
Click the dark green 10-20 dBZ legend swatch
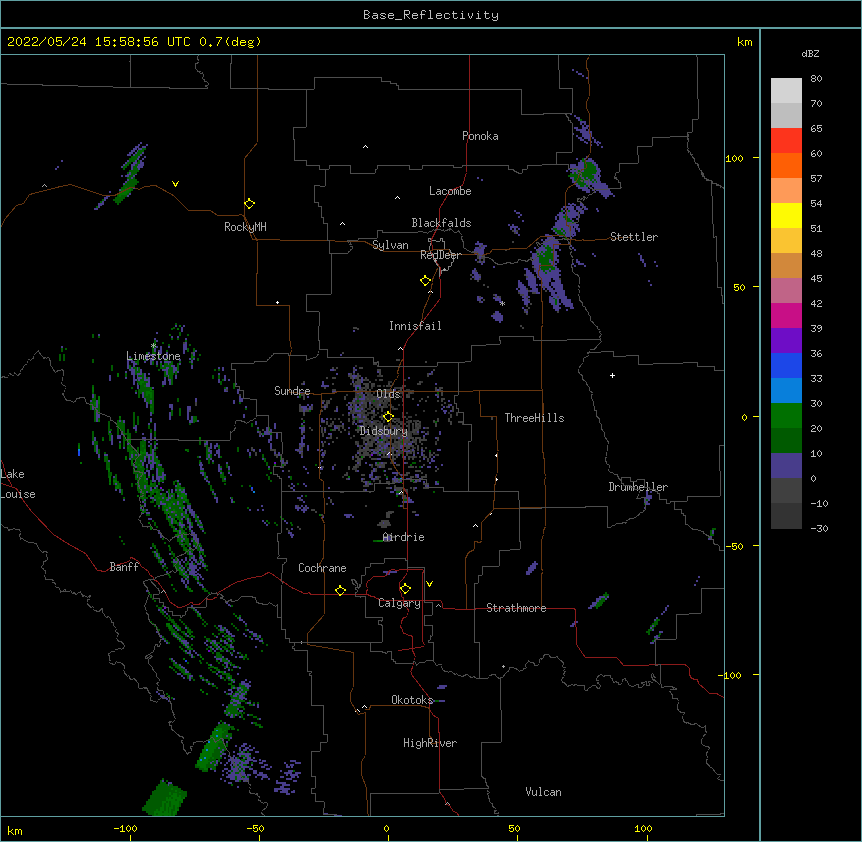tap(786, 441)
